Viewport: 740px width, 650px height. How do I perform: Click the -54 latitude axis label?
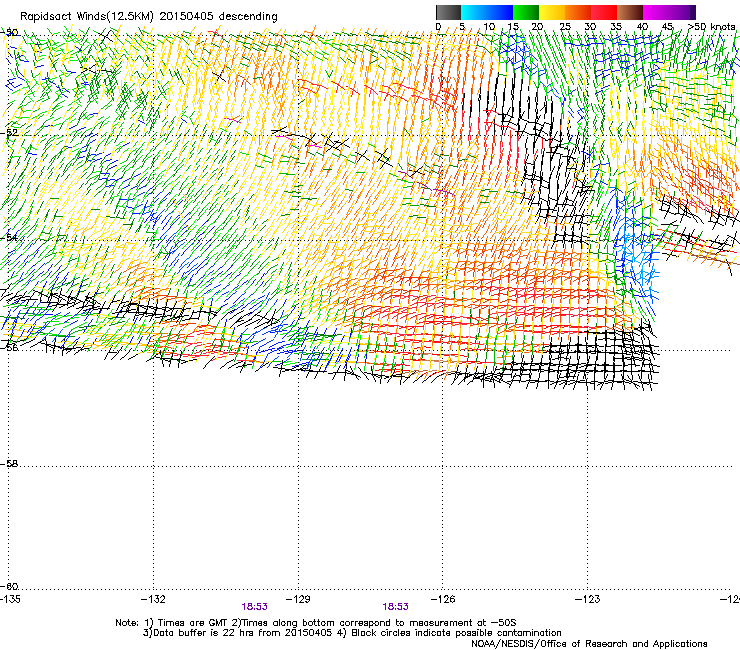[x=9, y=237]
